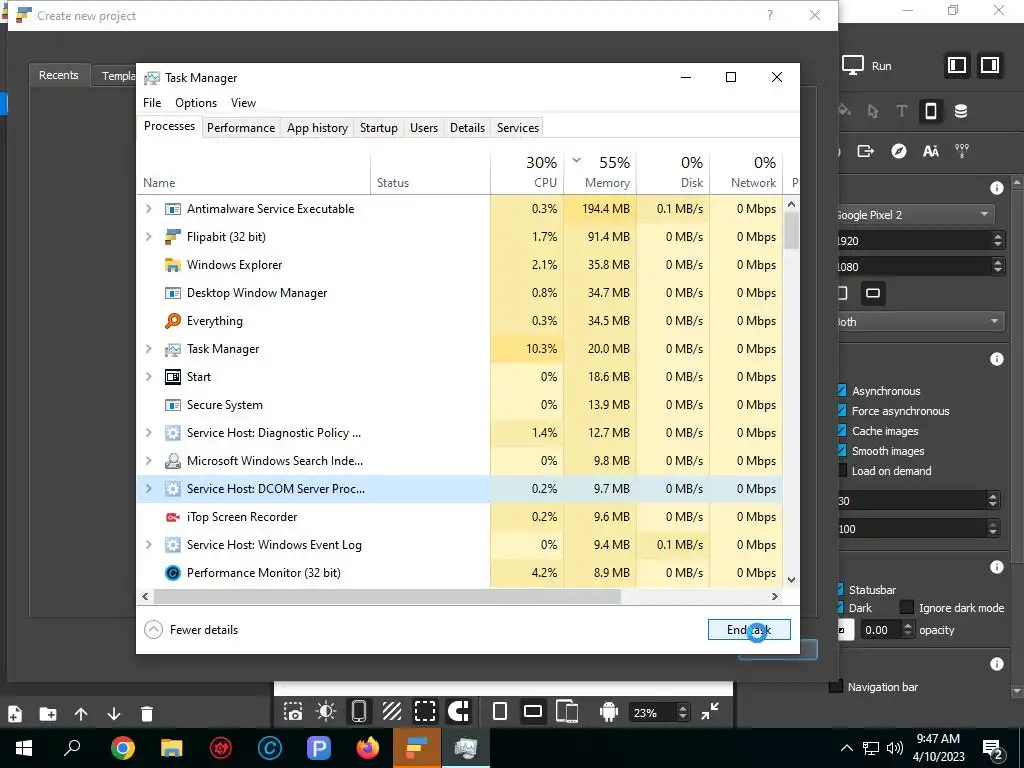
Task: Expand the Task Manager process row
Action: (x=148, y=349)
